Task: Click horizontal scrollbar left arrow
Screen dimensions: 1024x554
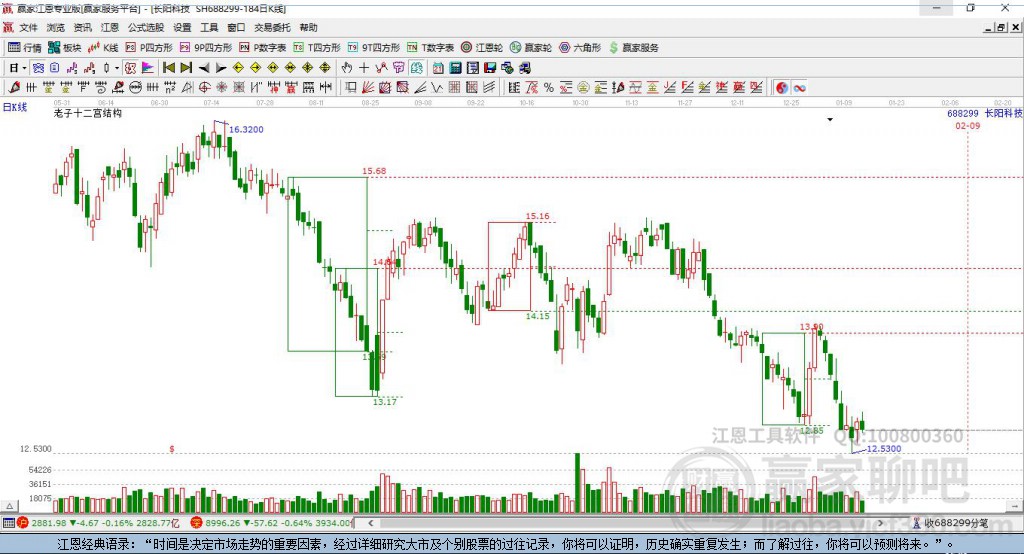Action: tap(370, 523)
